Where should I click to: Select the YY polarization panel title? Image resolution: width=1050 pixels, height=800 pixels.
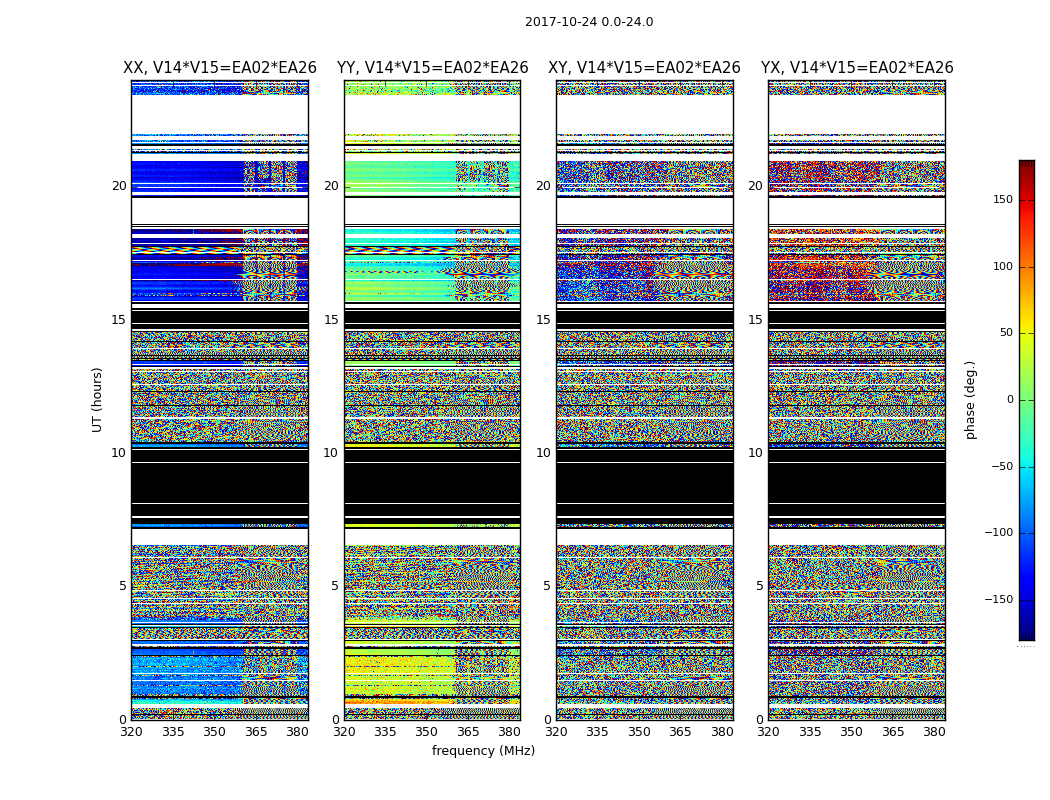tap(432, 68)
